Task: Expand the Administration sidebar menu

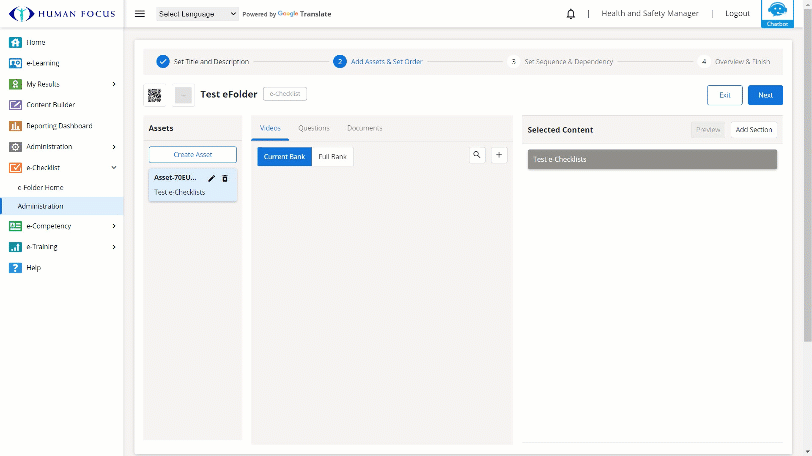Action: tap(61, 147)
